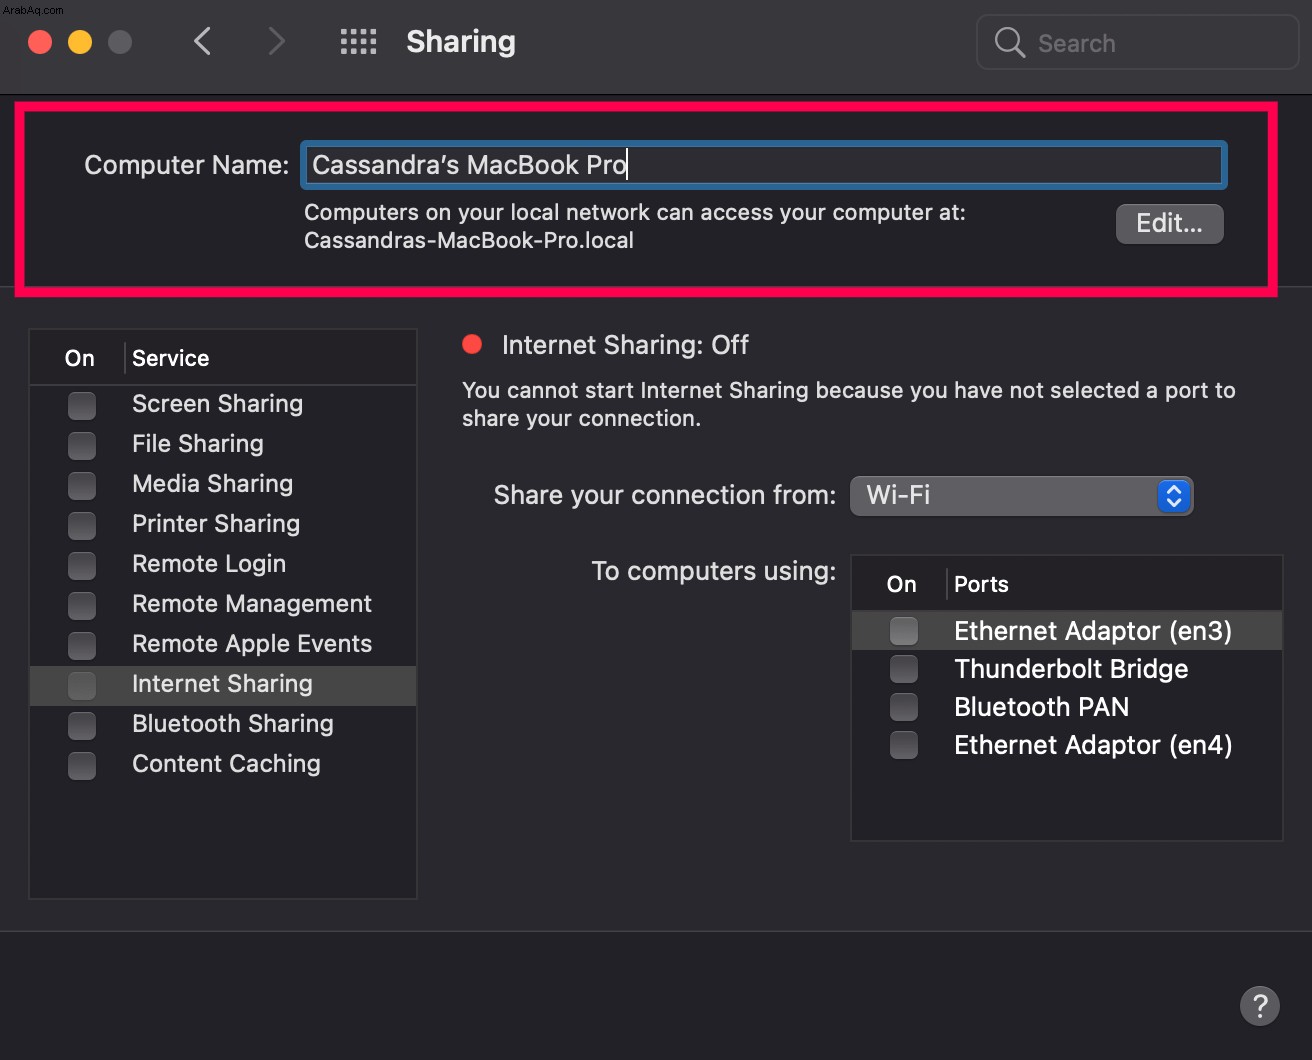The width and height of the screenshot is (1312, 1060).
Task: Select Ethernet Adaptor (en4) port name
Action: click(x=1093, y=745)
